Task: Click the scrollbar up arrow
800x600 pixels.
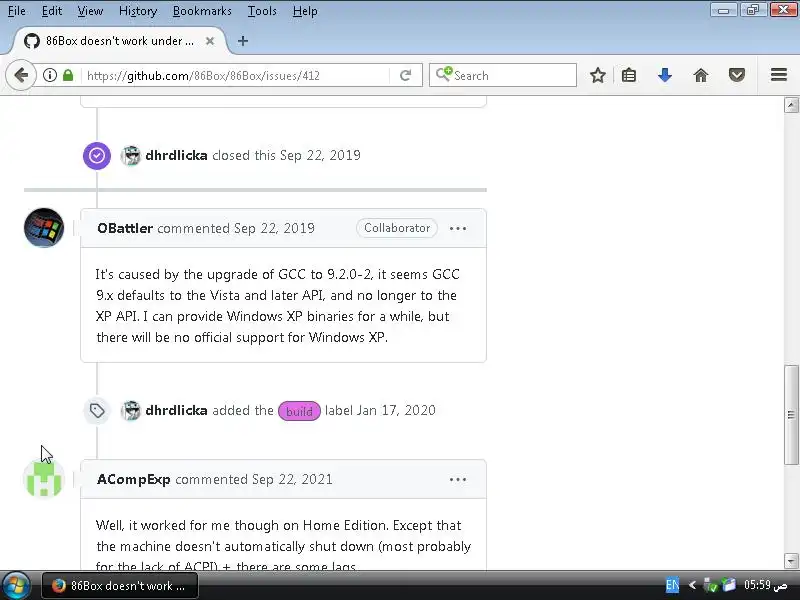Action: point(791,105)
